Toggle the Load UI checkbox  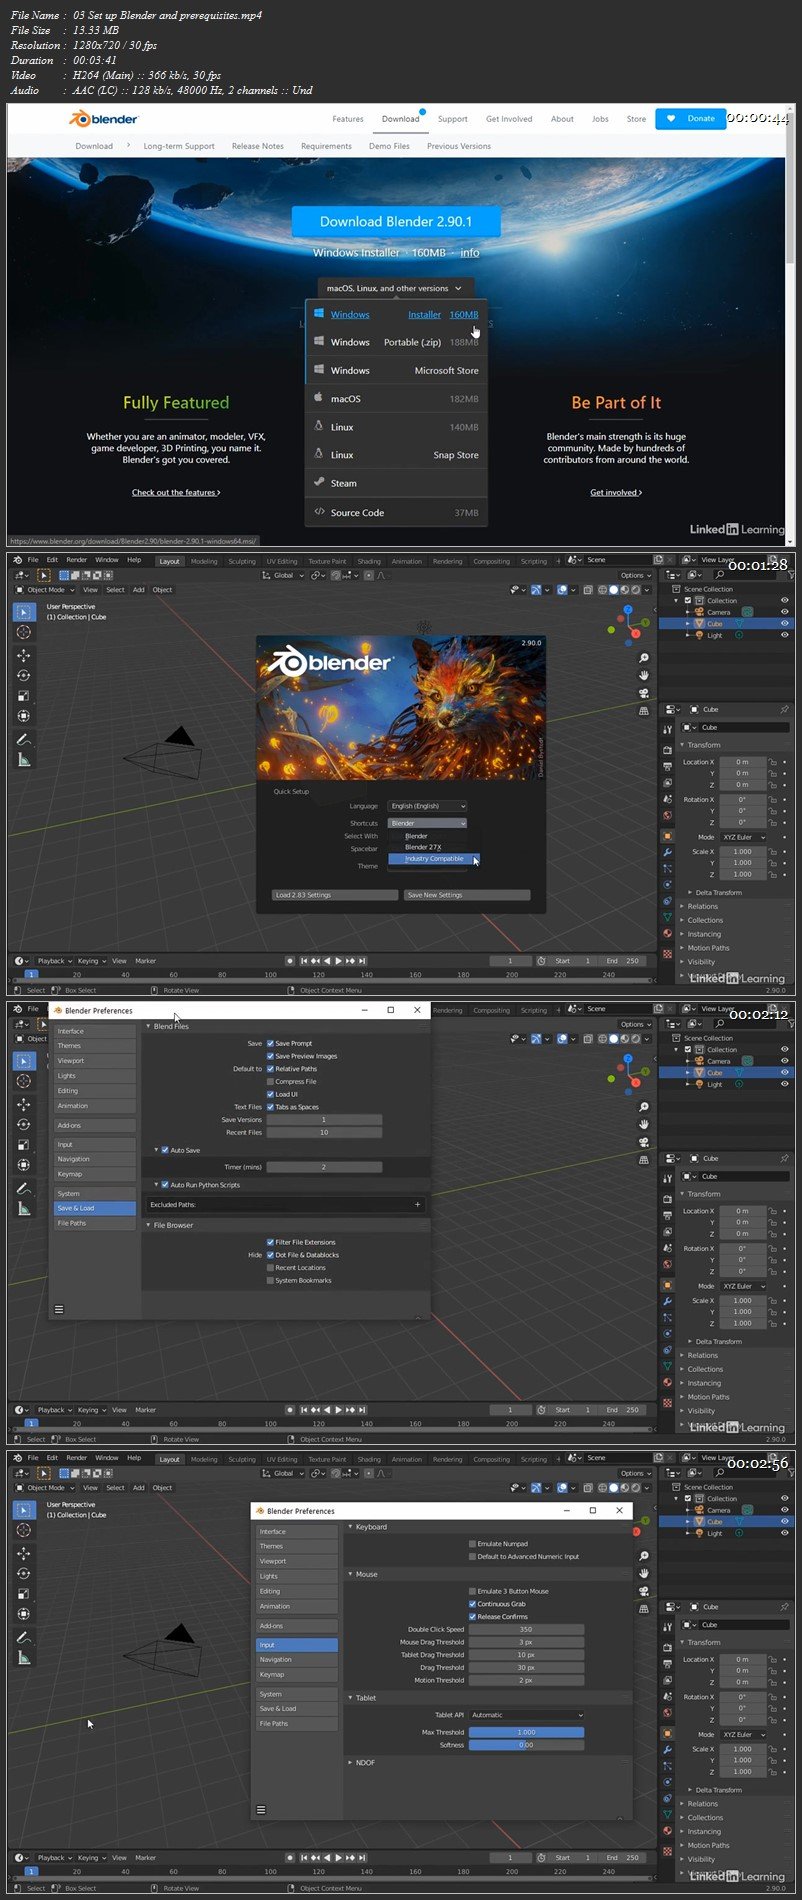(x=270, y=1094)
